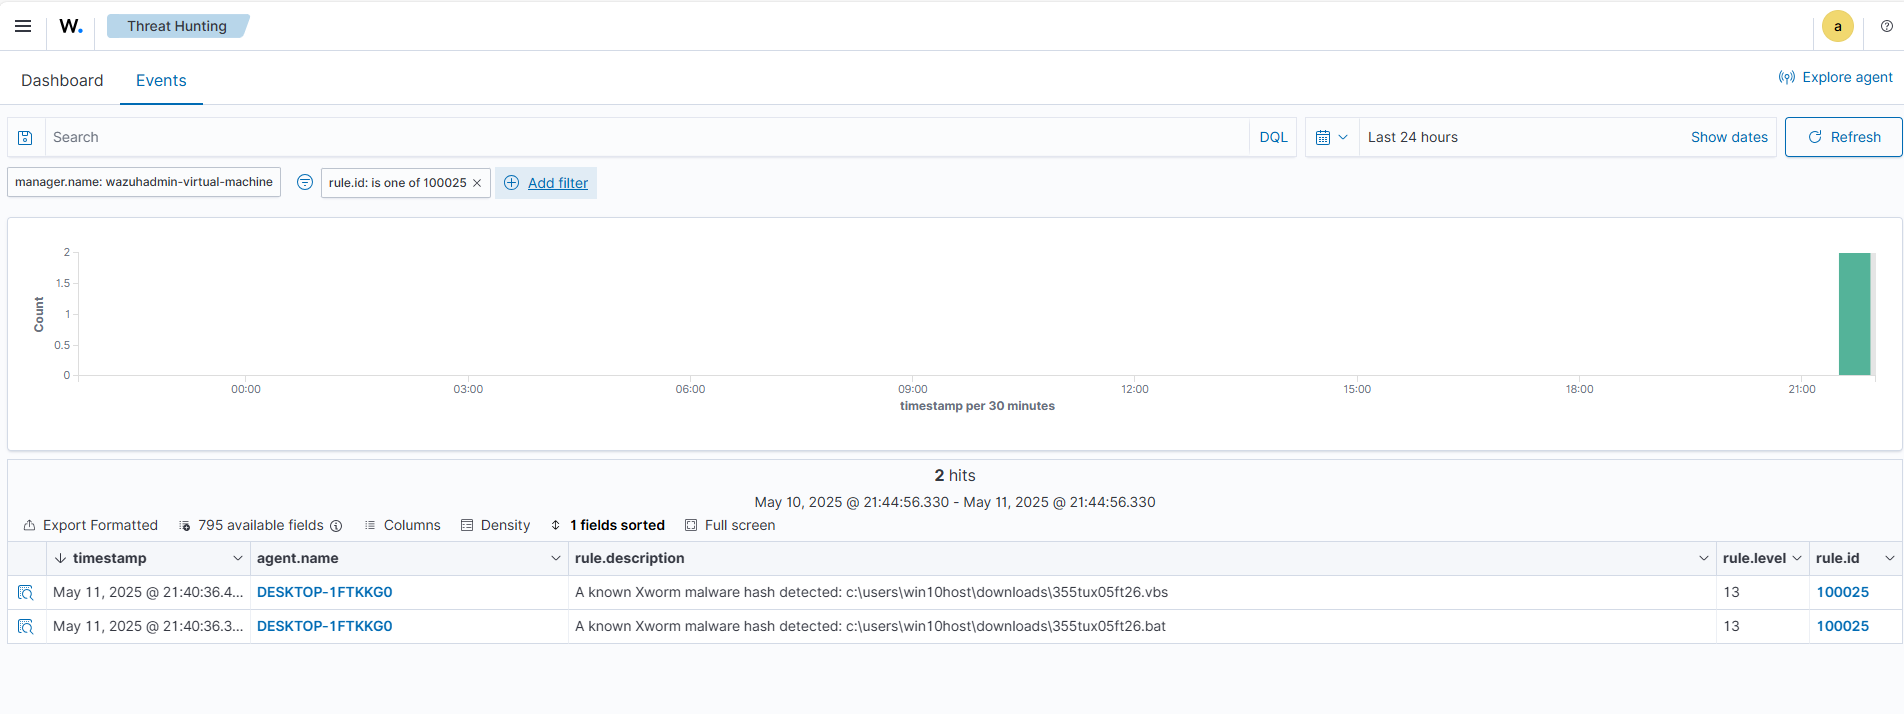Inspect document details for the .bat event
The height and width of the screenshot is (714, 1904).
click(26, 627)
